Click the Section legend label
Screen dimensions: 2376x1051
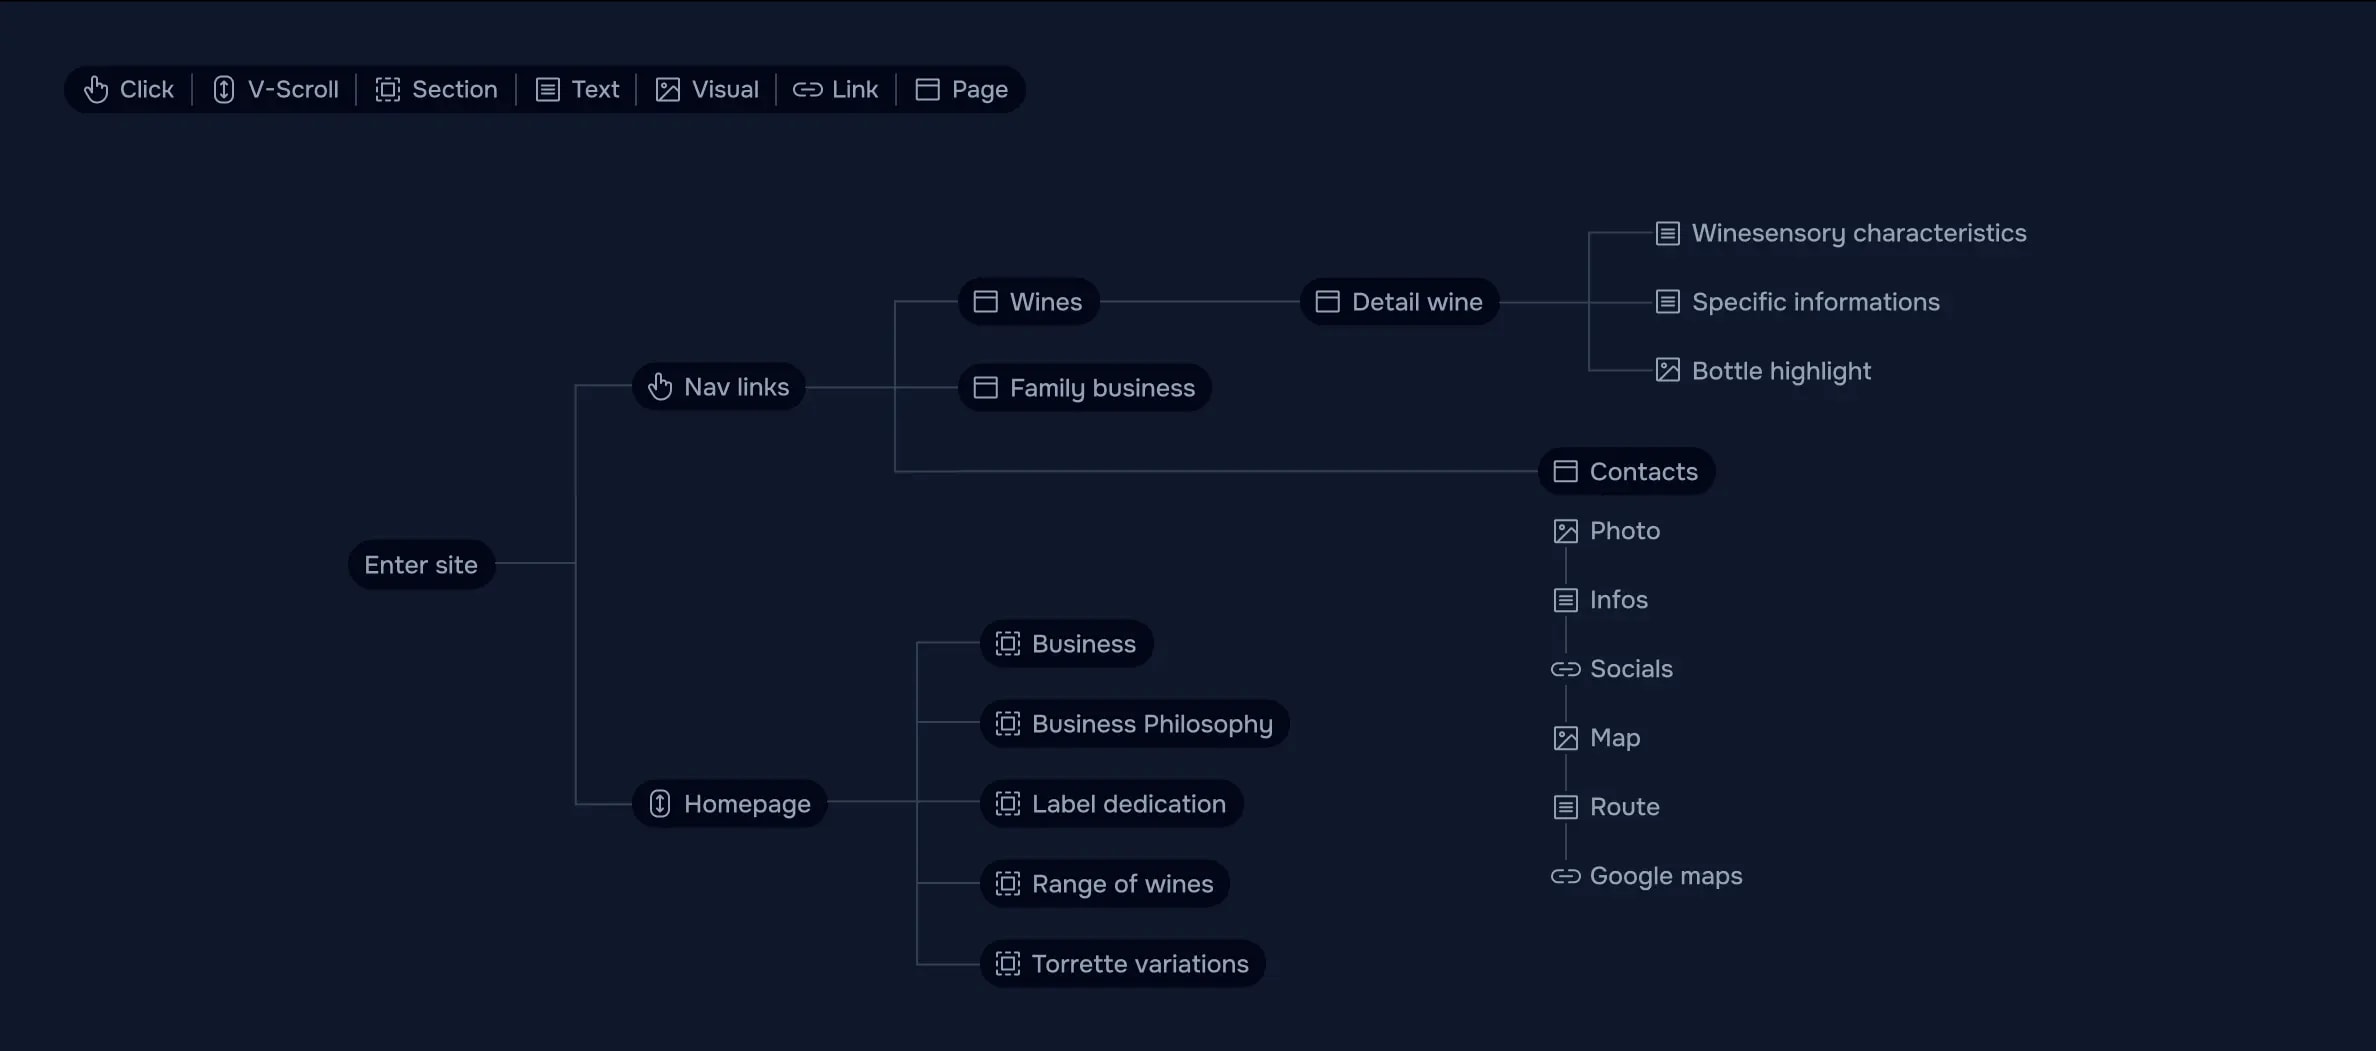(455, 90)
